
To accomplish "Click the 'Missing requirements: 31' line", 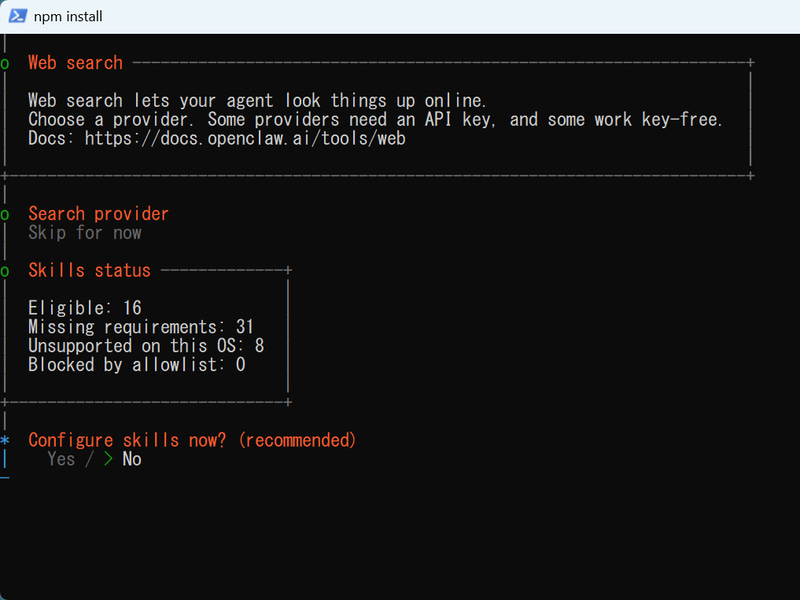I will click(141, 327).
